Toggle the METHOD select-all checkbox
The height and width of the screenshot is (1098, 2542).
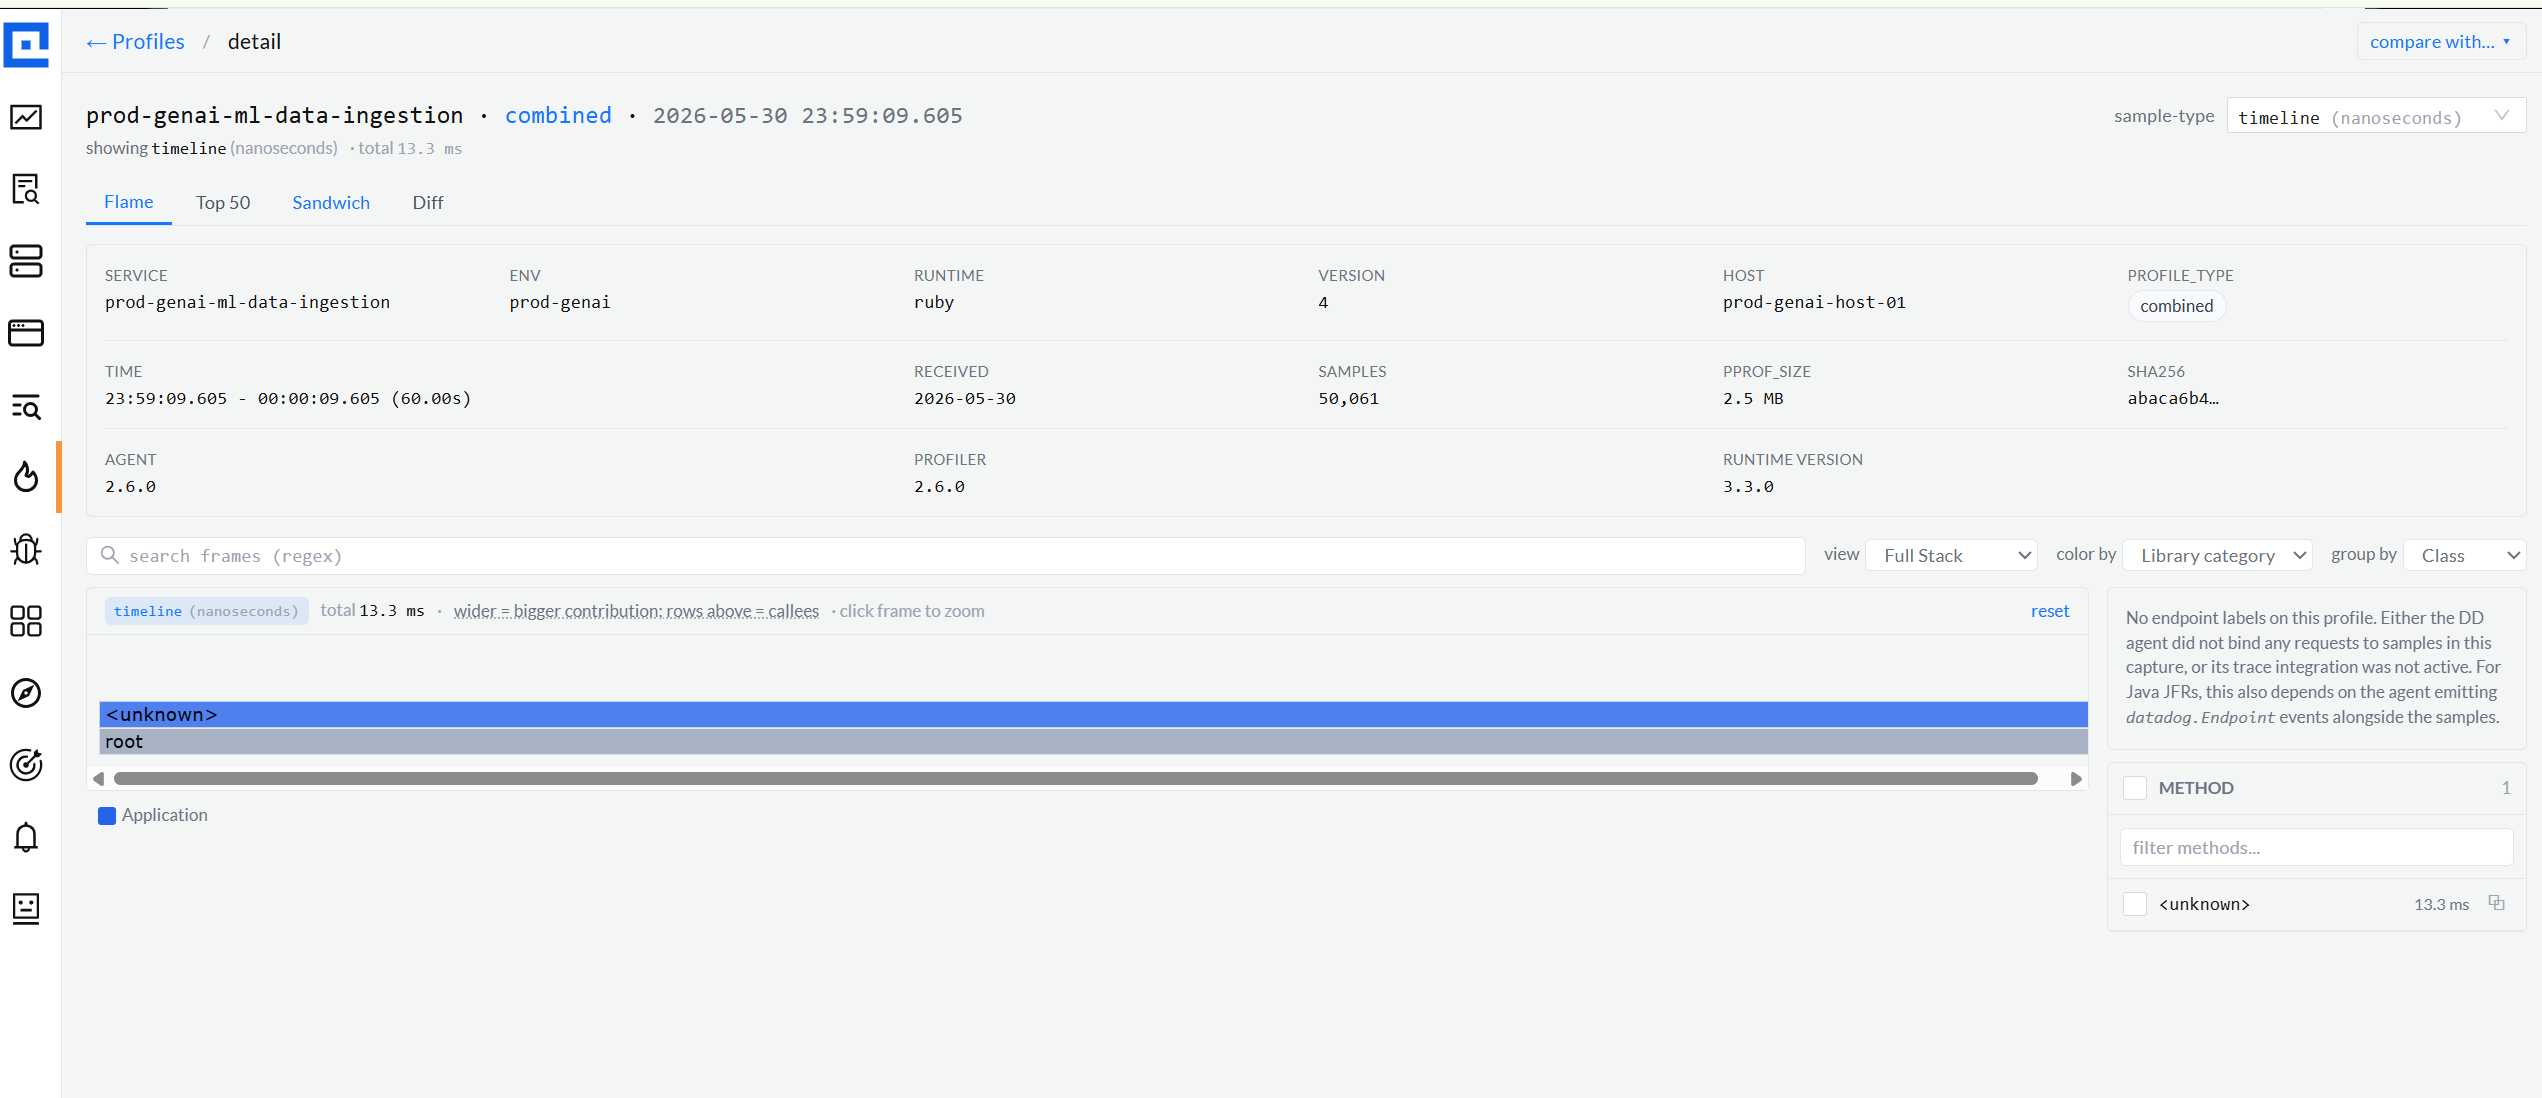[2135, 788]
